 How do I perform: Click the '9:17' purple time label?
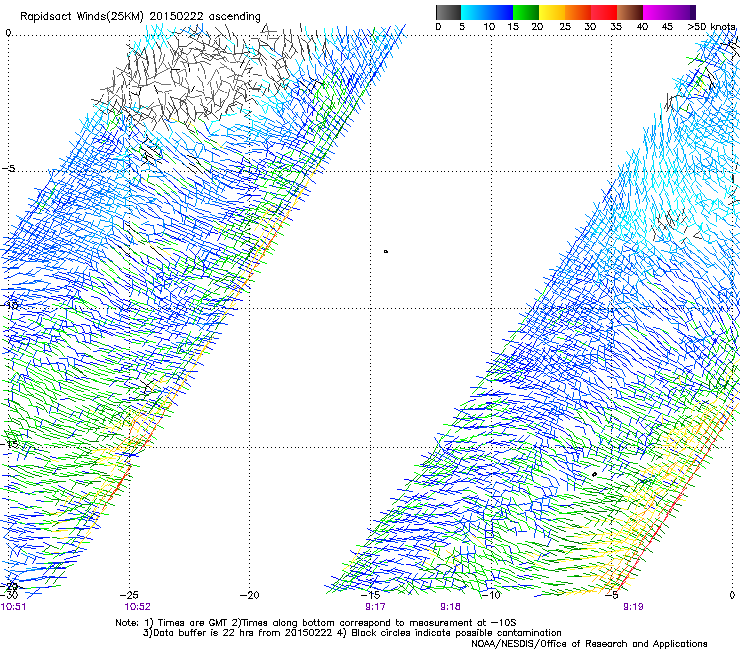click(375, 607)
